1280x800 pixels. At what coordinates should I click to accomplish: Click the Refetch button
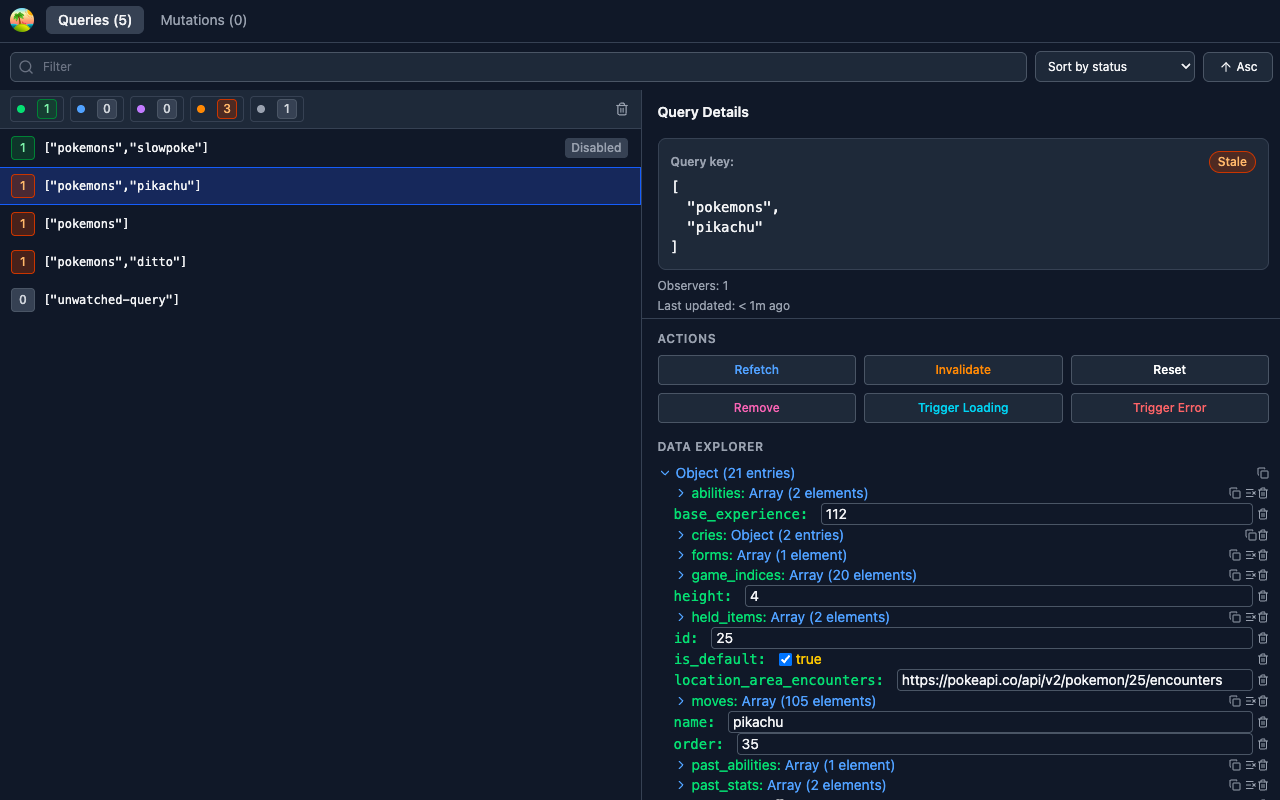click(x=757, y=370)
